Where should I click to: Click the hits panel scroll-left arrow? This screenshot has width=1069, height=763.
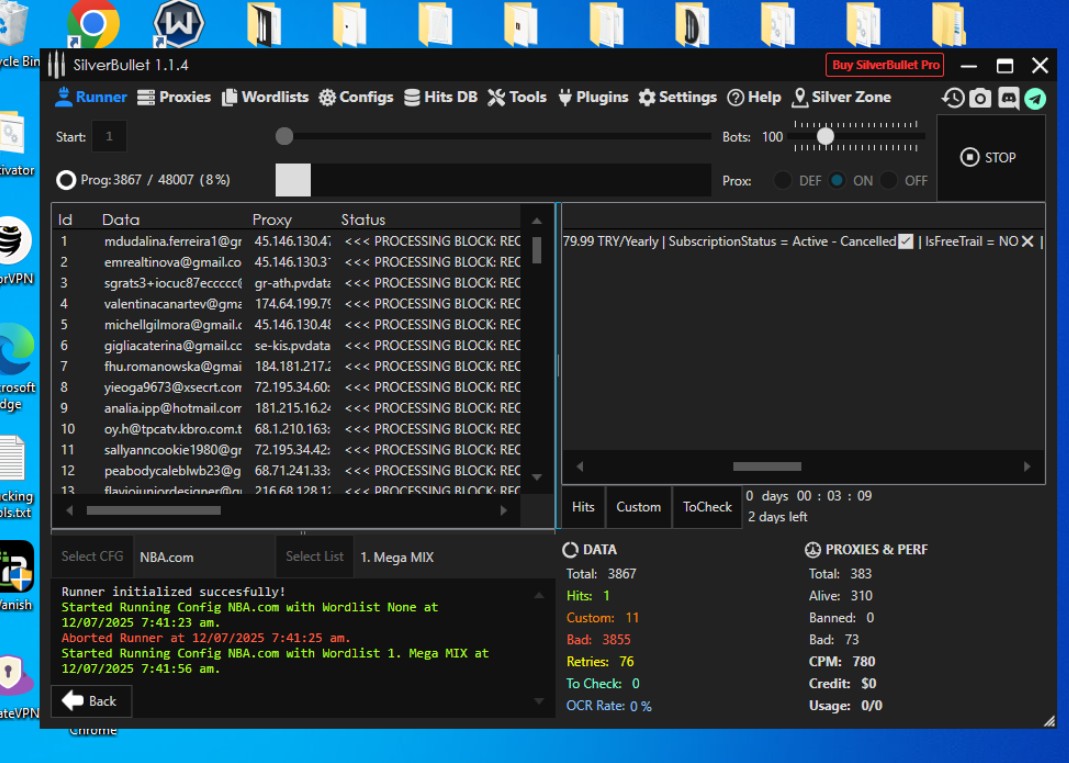(x=579, y=466)
